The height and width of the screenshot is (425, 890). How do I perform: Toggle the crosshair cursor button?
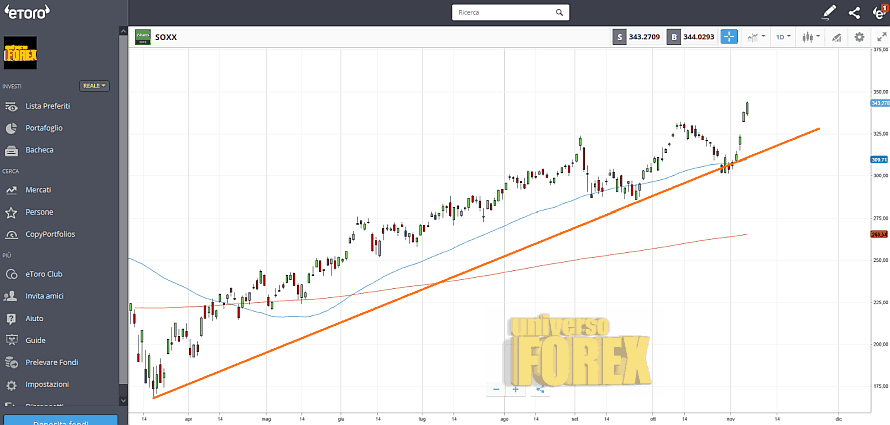(729, 37)
